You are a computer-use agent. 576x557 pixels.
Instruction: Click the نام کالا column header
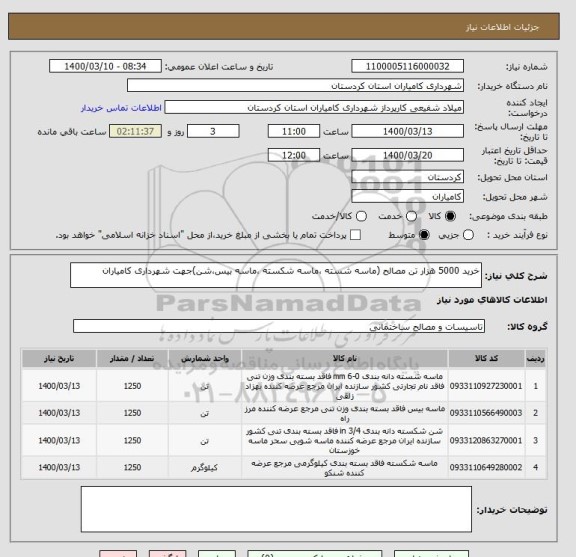(345, 359)
